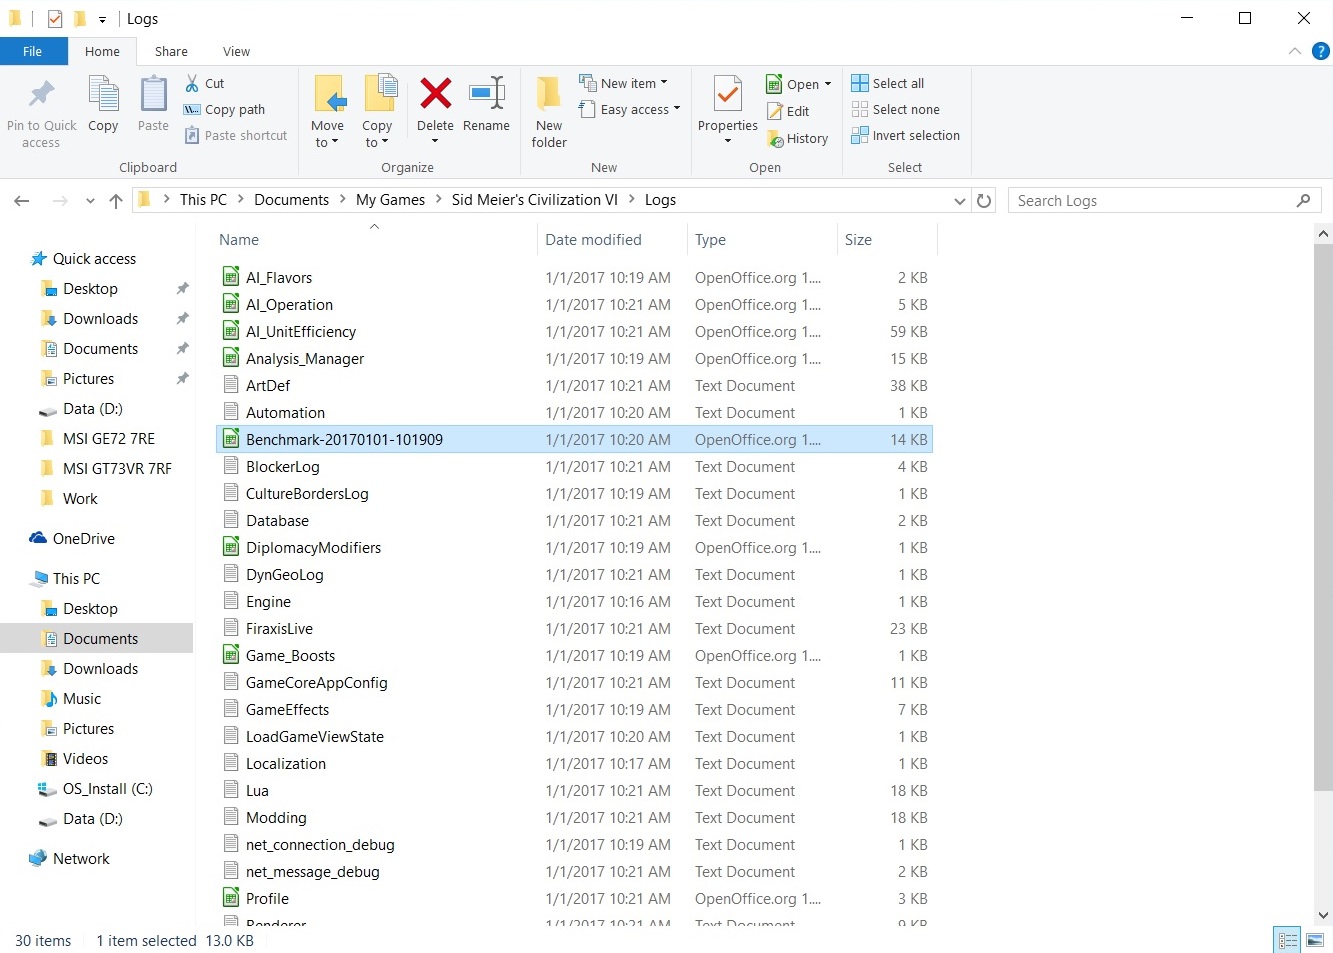Viewport: 1333px width, 953px height.
Task: Click Select all icon
Action: pos(860,83)
